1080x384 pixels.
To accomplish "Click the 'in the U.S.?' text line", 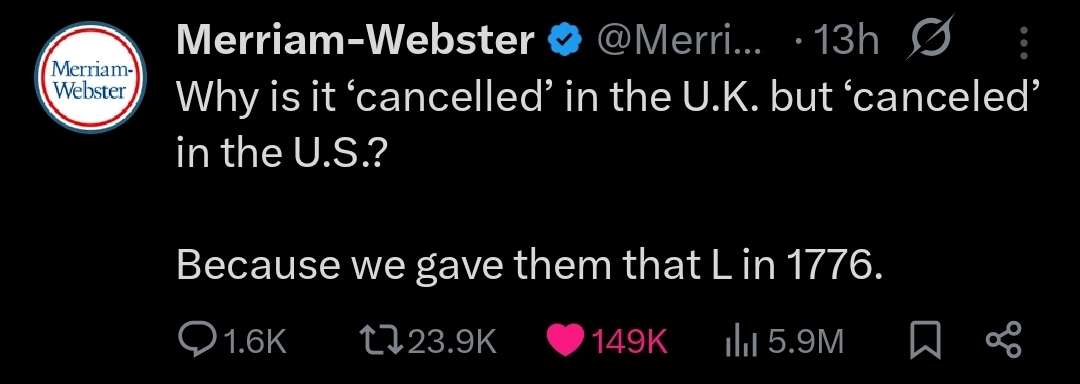I will pyautogui.click(x=282, y=155).
